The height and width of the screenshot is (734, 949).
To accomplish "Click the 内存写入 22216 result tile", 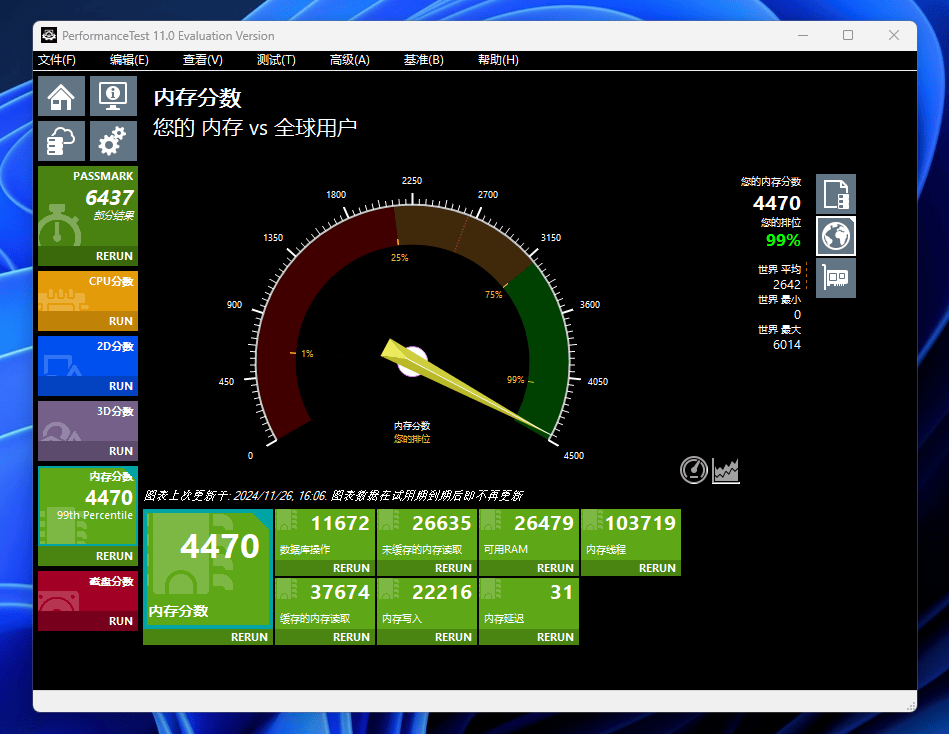I will pyautogui.click(x=427, y=604).
